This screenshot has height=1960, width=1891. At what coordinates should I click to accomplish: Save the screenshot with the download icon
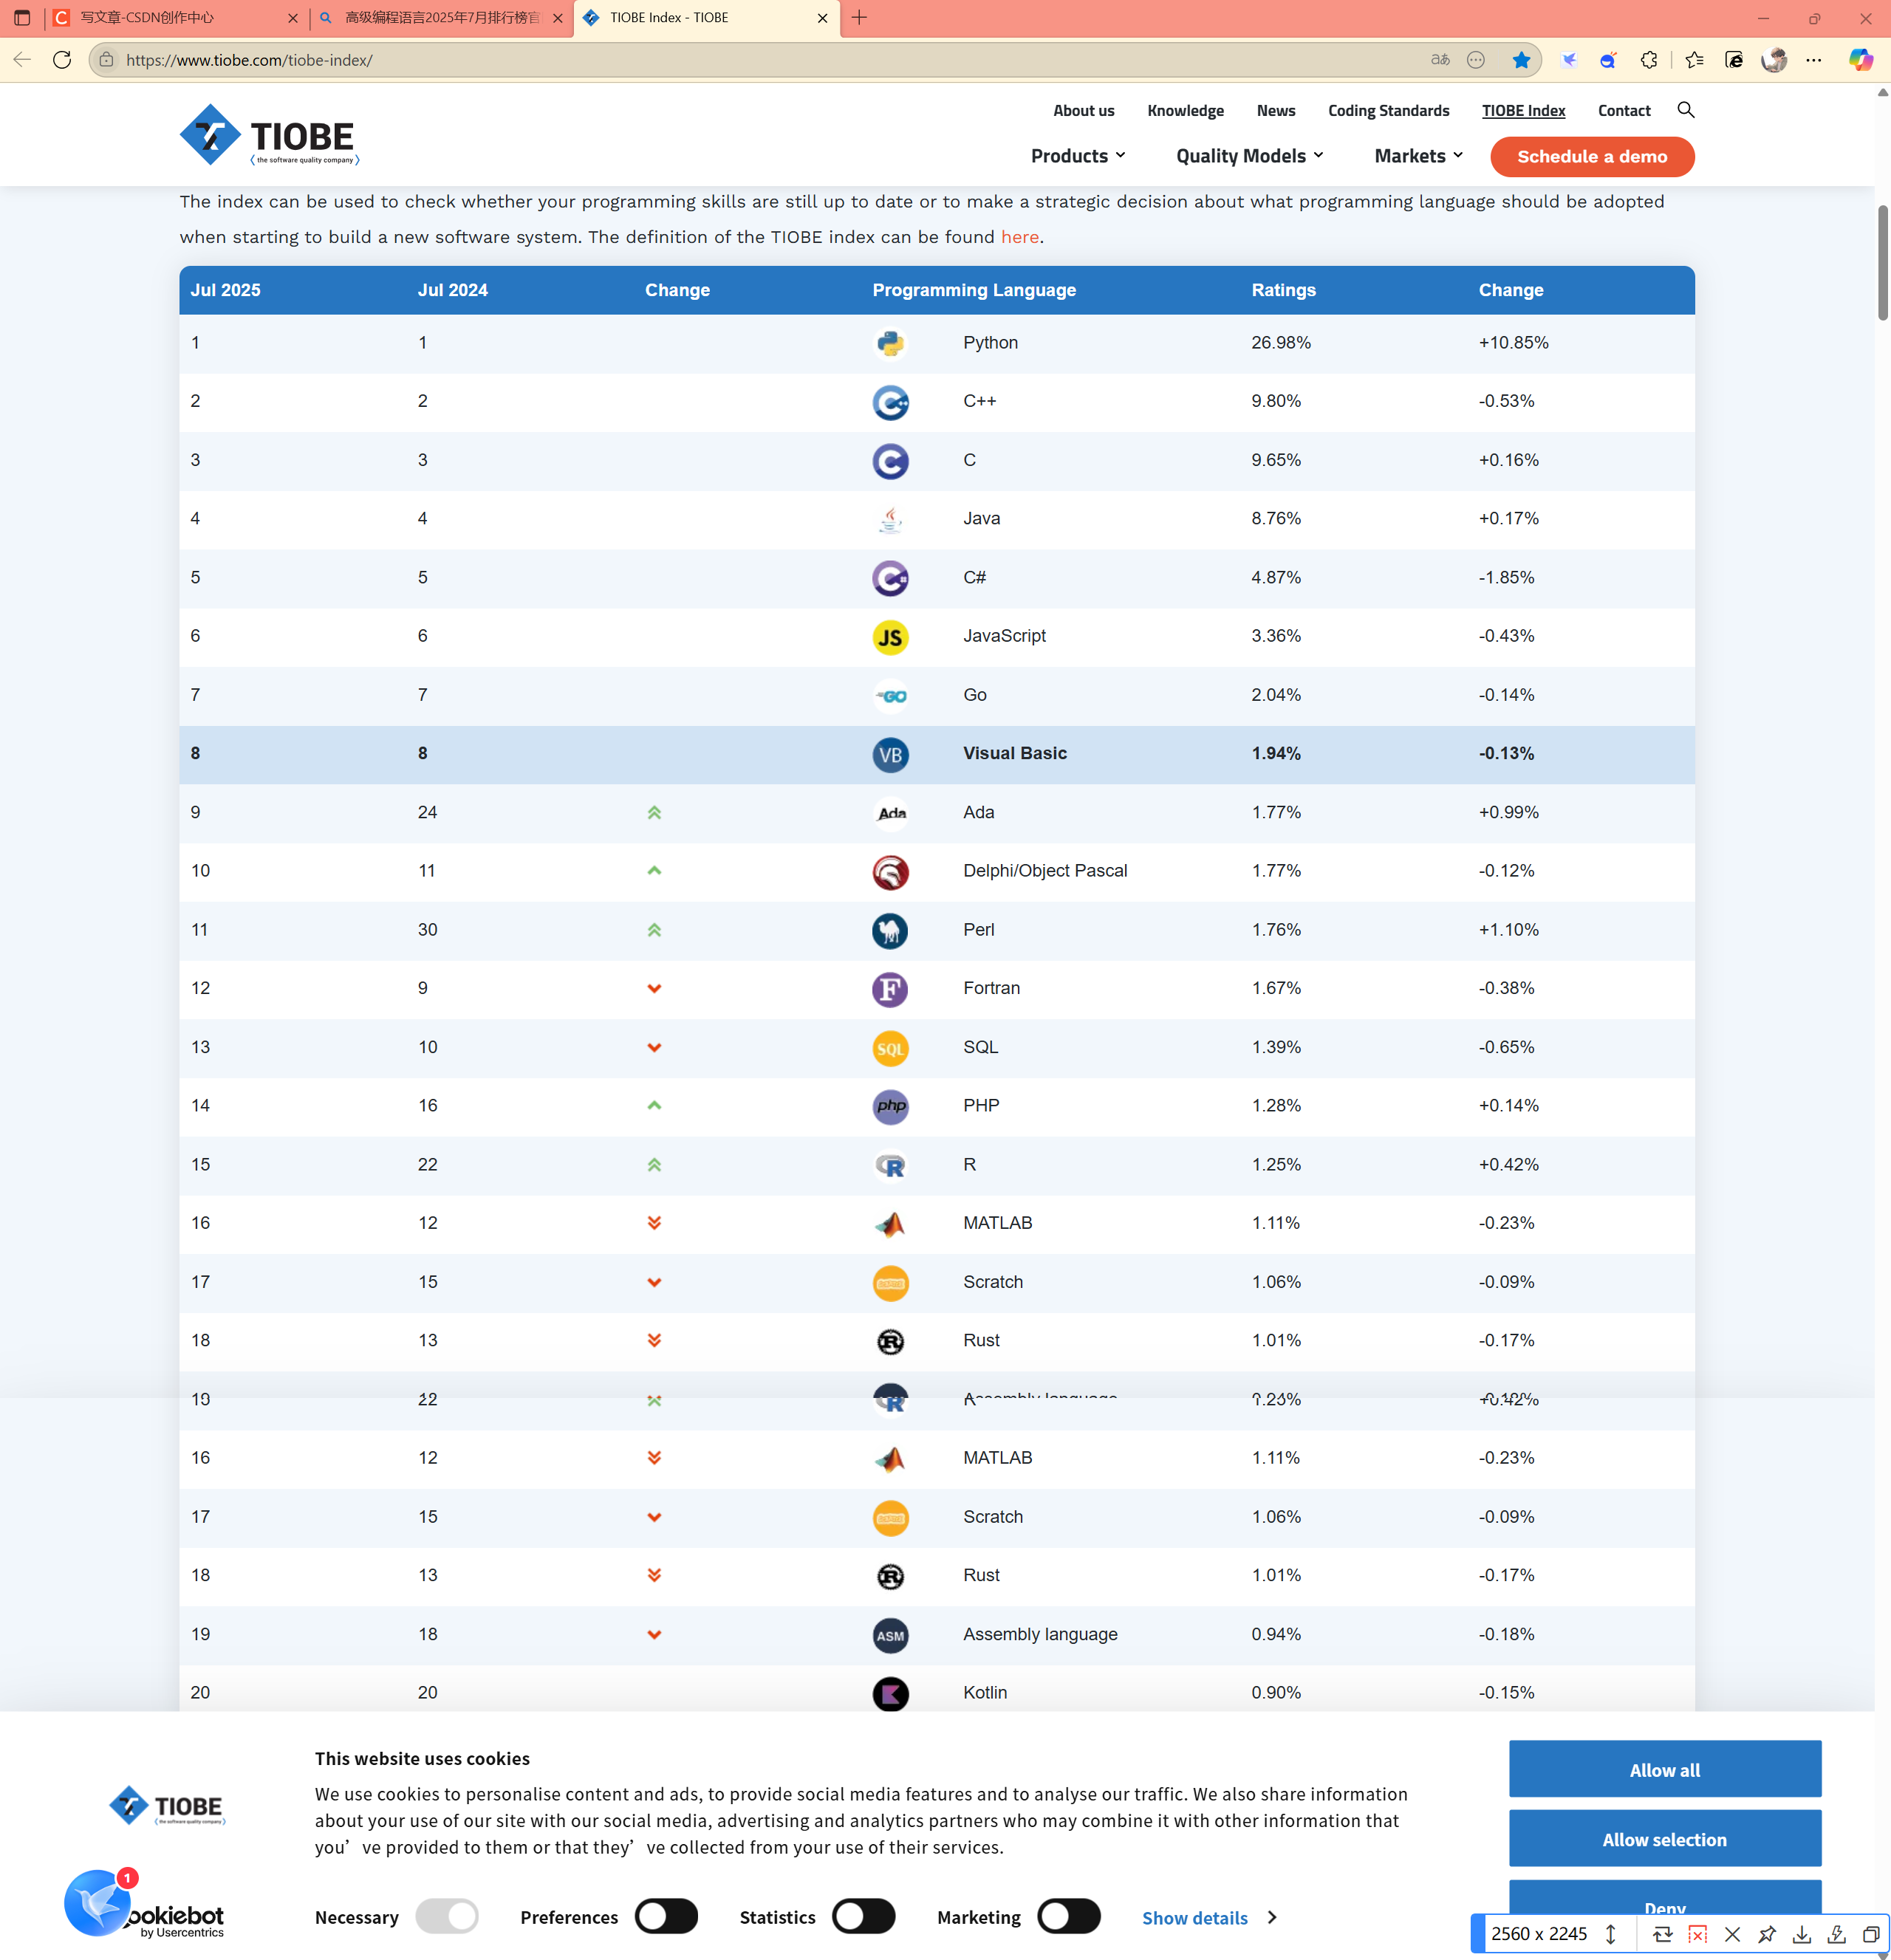(x=1801, y=1934)
